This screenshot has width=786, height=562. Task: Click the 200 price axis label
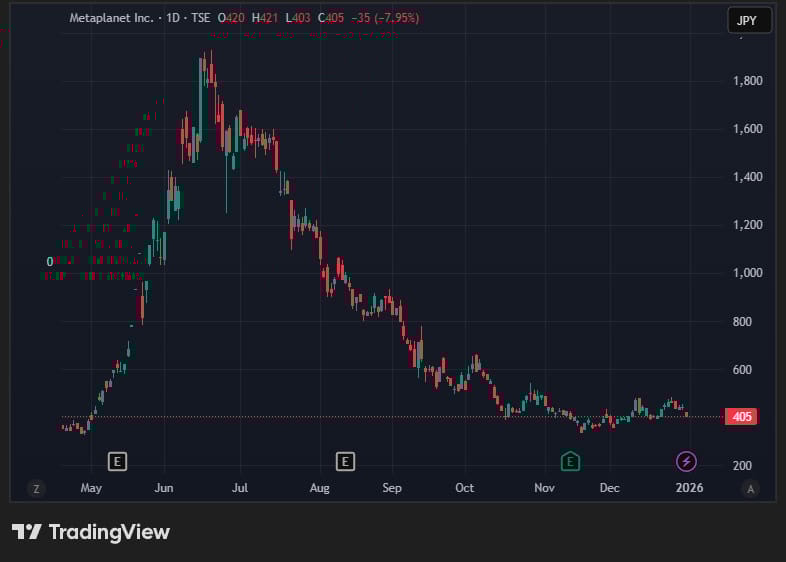[x=742, y=465]
